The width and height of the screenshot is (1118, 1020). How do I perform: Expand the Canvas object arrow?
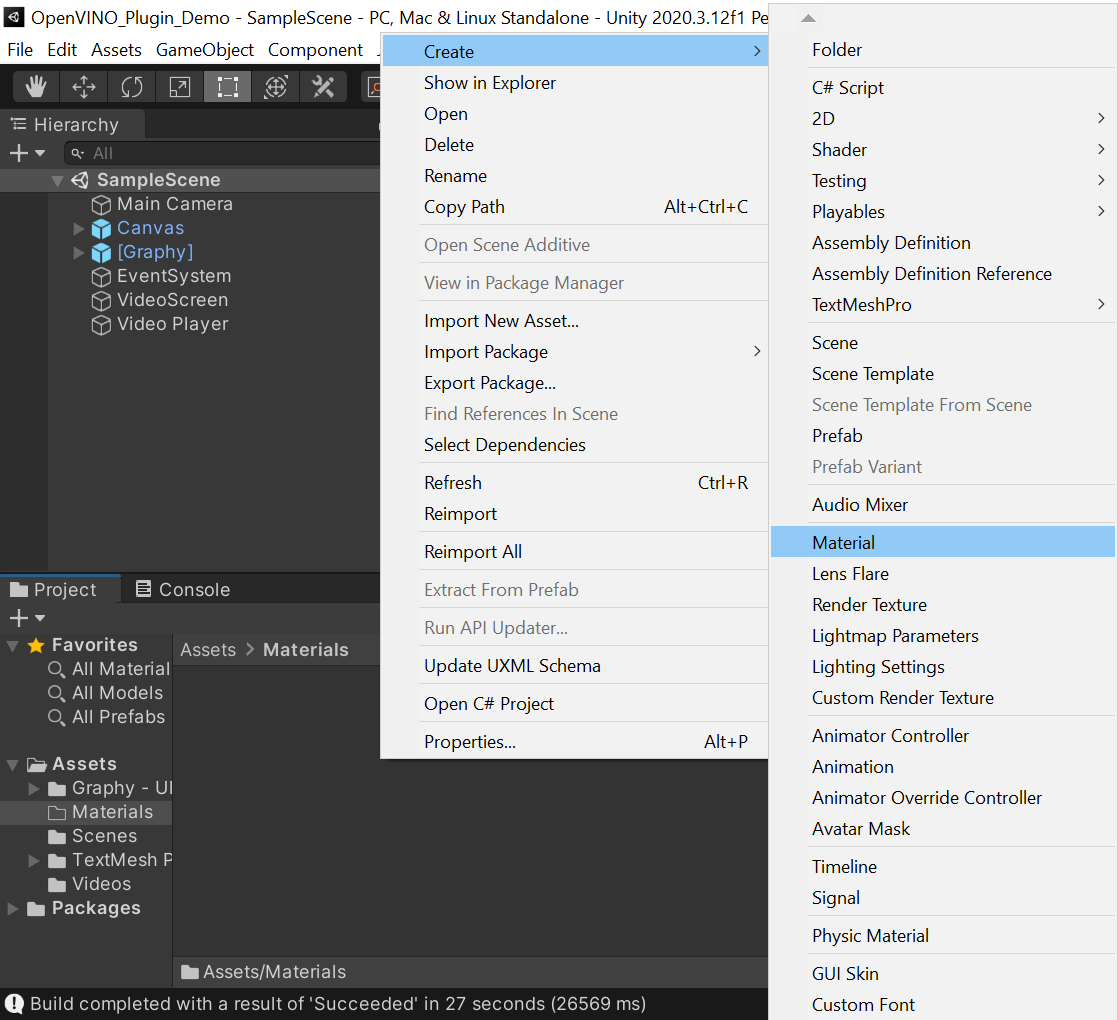click(79, 229)
